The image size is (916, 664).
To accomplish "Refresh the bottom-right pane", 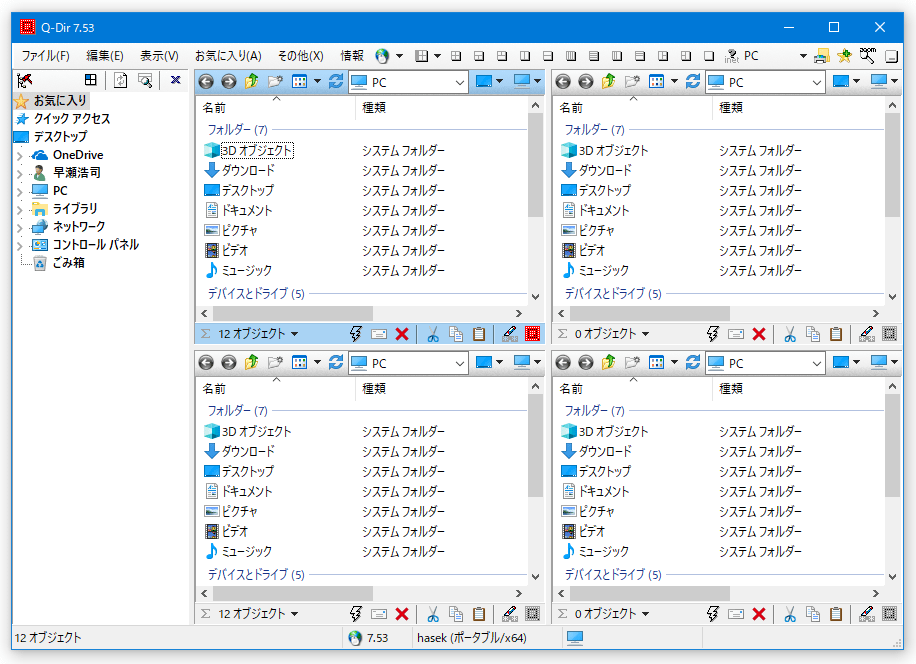I will point(693,362).
